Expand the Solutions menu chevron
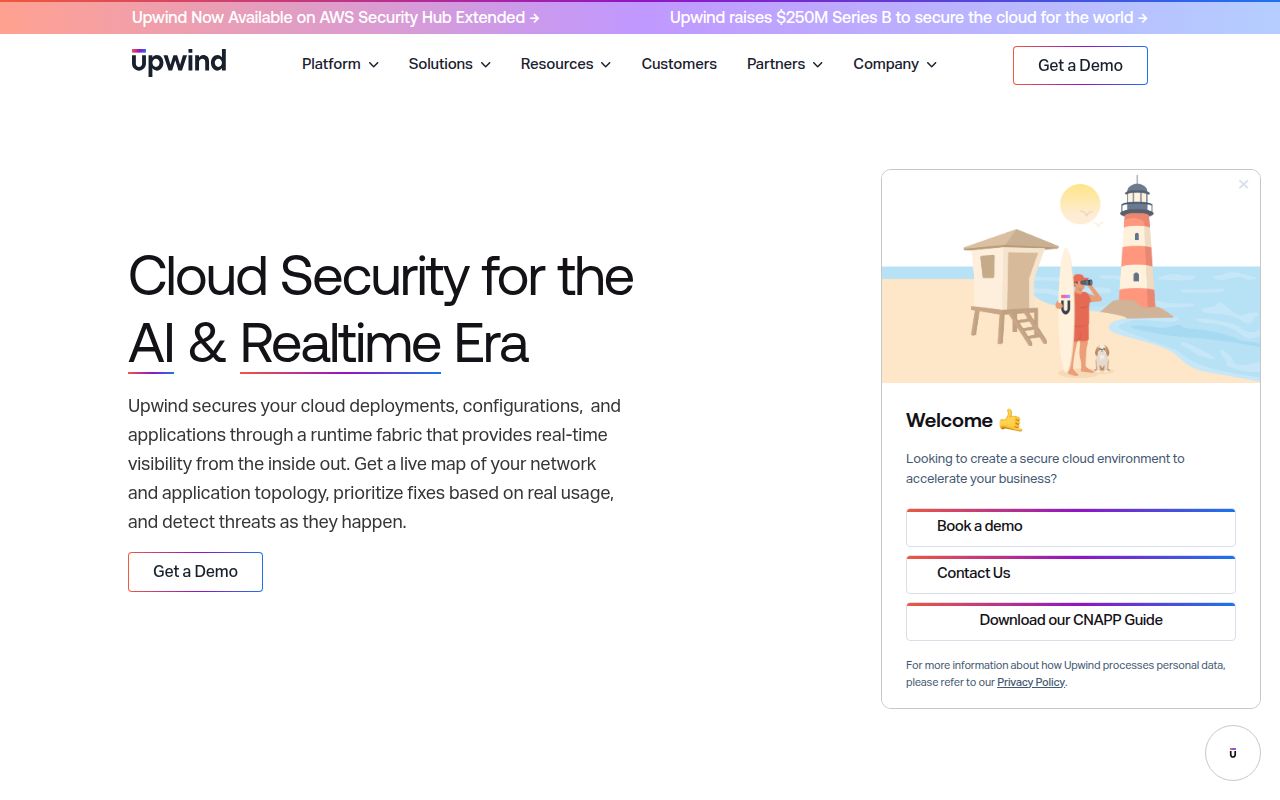Image resolution: width=1280 pixels, height=800 pixels. (x=486, y=64)
